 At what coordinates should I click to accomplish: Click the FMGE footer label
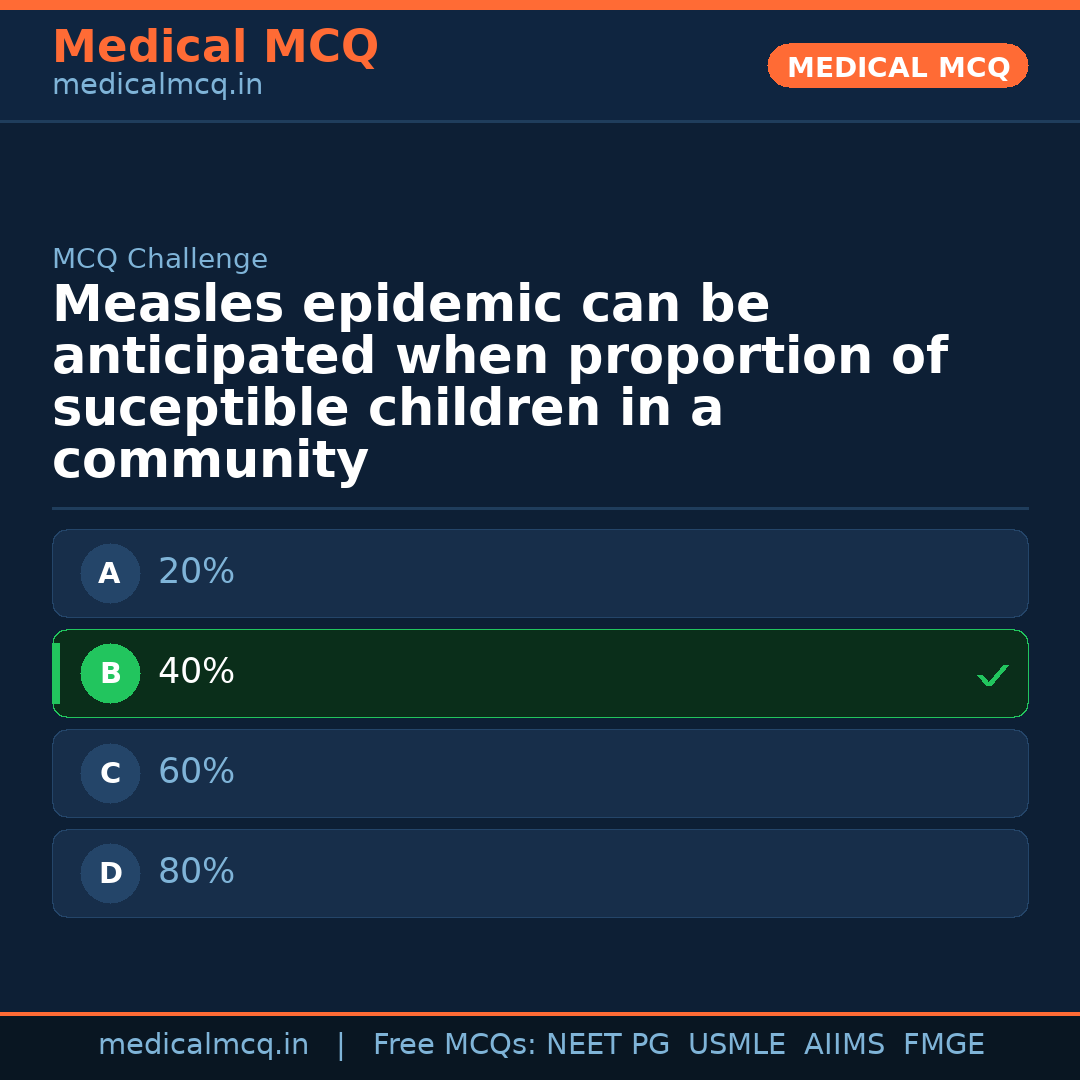point(943,1045)
